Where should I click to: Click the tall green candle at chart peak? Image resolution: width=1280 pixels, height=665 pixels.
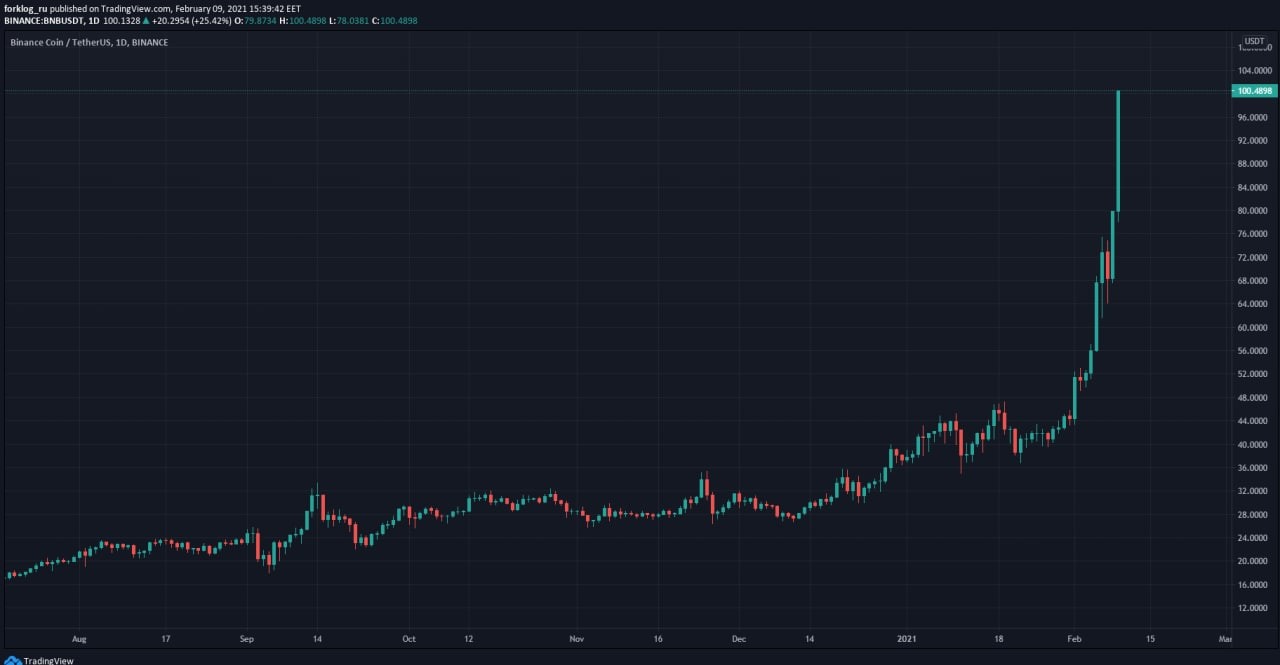pyautogui.click(x=1117, y=151)
